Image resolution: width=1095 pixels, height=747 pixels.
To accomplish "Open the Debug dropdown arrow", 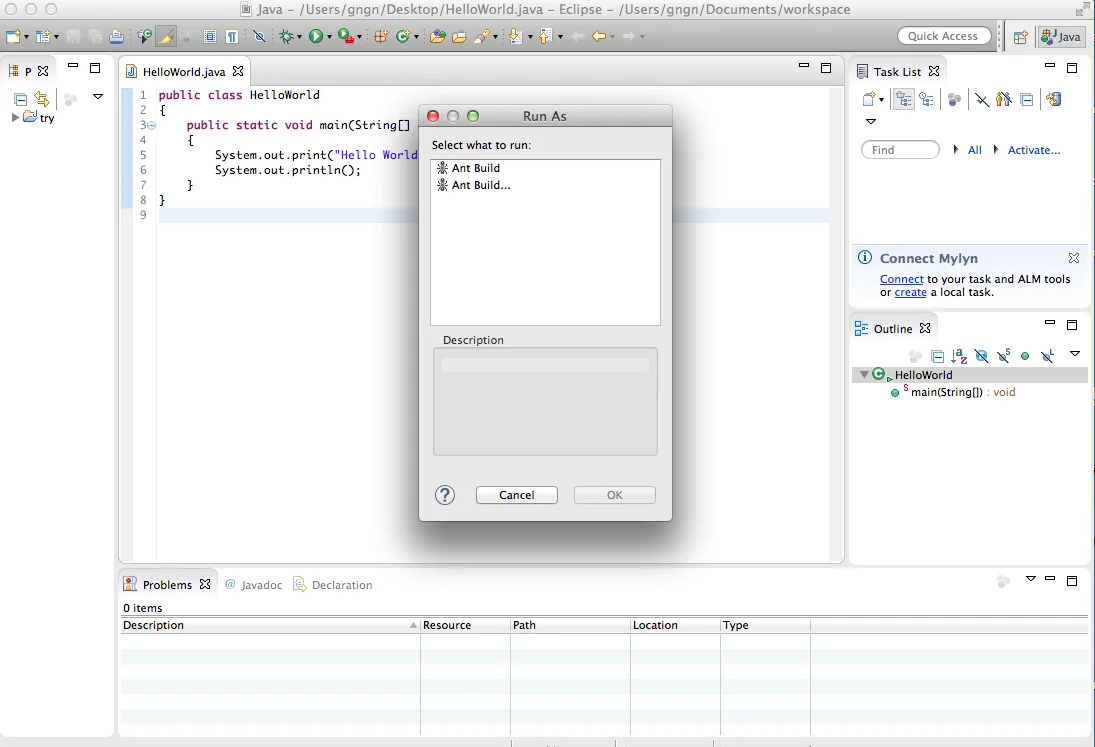I will point(299,37).
